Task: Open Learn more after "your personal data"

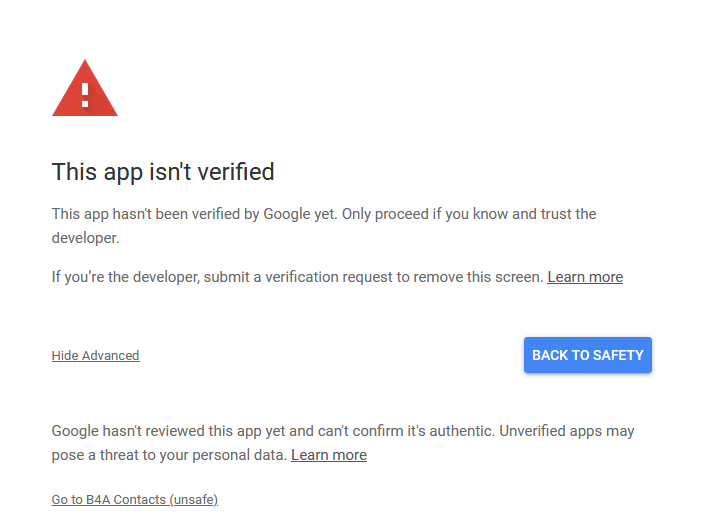Action: [328, 455]
